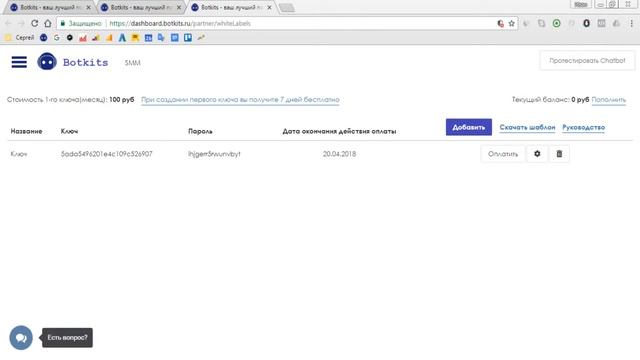Click the 0 руб balance value
Image resolution: width=640 pixels, height=360 pixels.
pyautogui.click(x=580, y=100)
